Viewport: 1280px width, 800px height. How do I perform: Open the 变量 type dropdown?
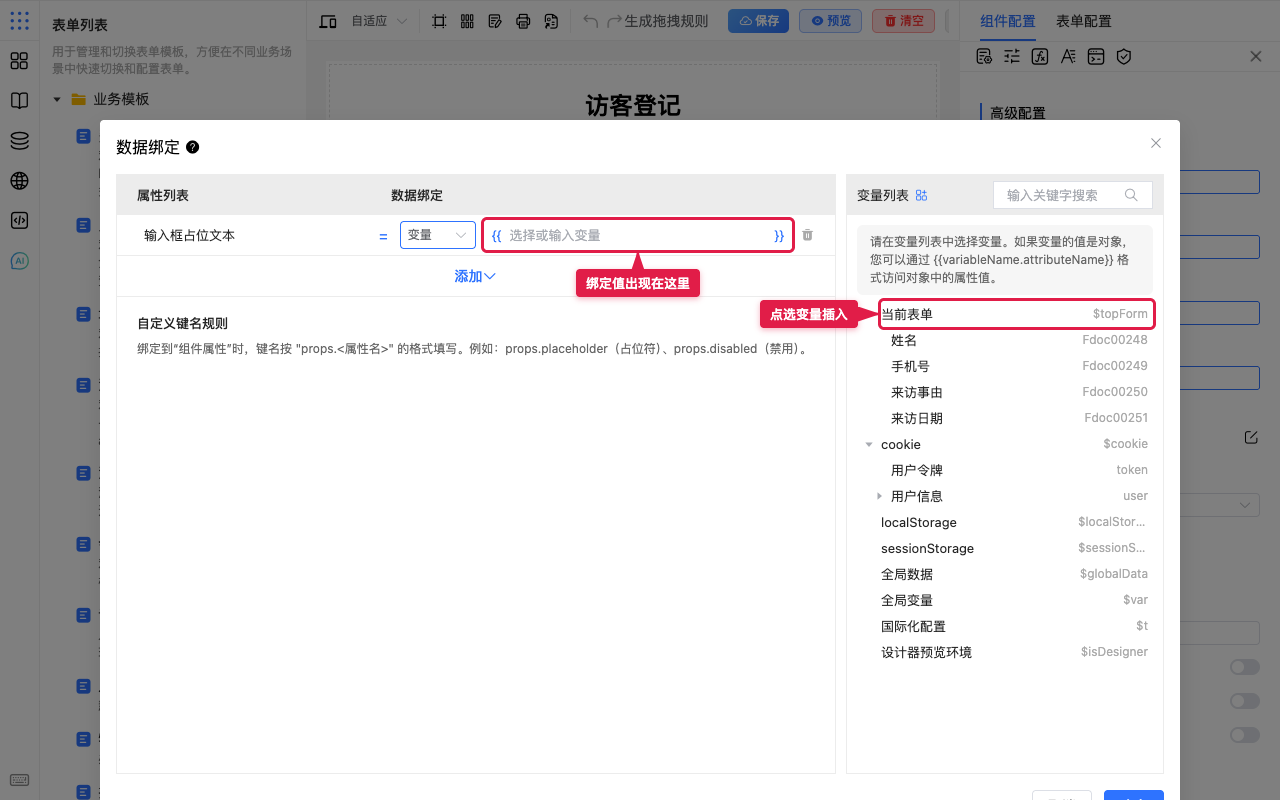438,235
